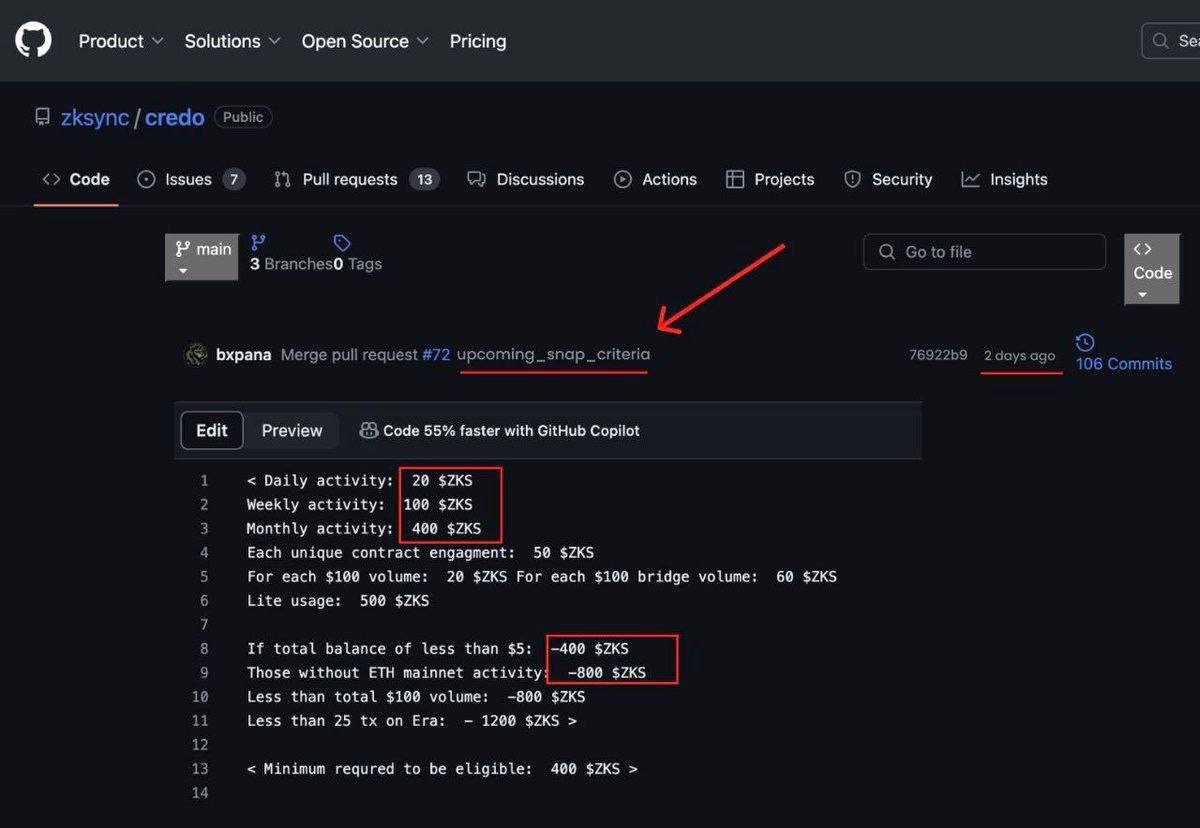Click line number 1 in editor
Screen dimensions: 1200x828
204,481
